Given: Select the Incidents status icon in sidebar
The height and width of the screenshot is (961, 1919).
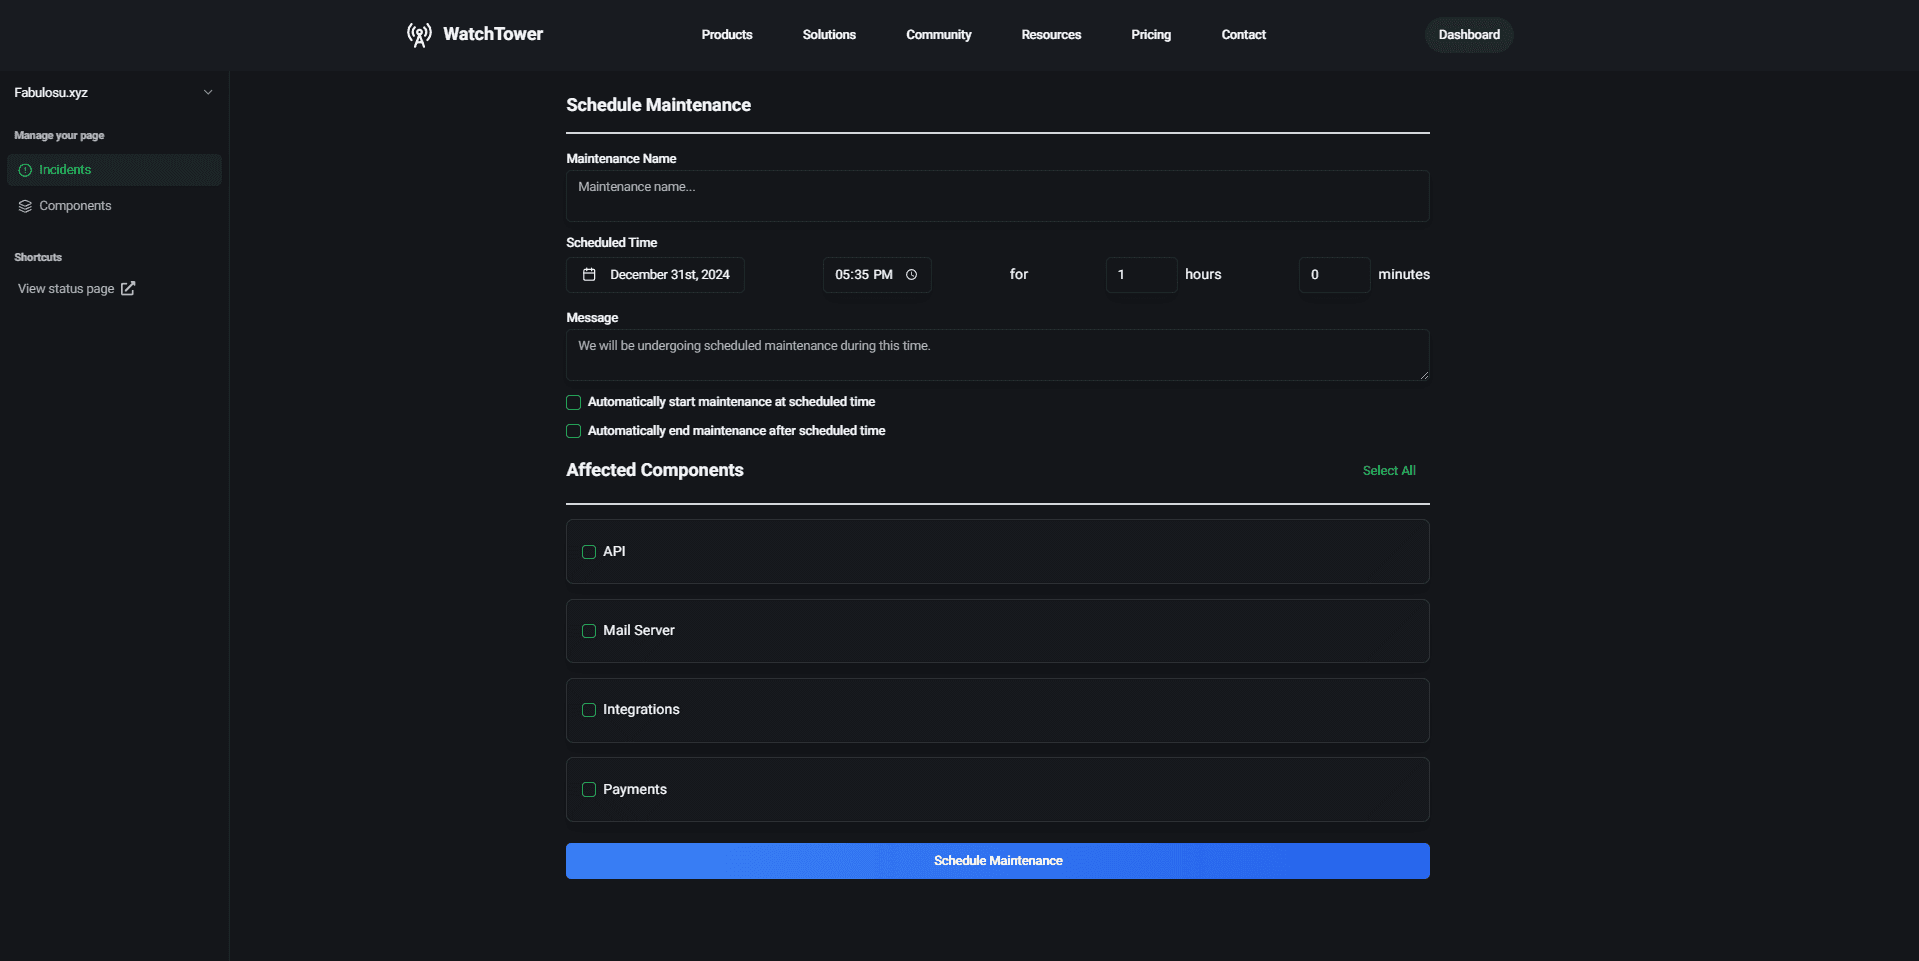Looking at the screenshot, I should tap(25, 170).
